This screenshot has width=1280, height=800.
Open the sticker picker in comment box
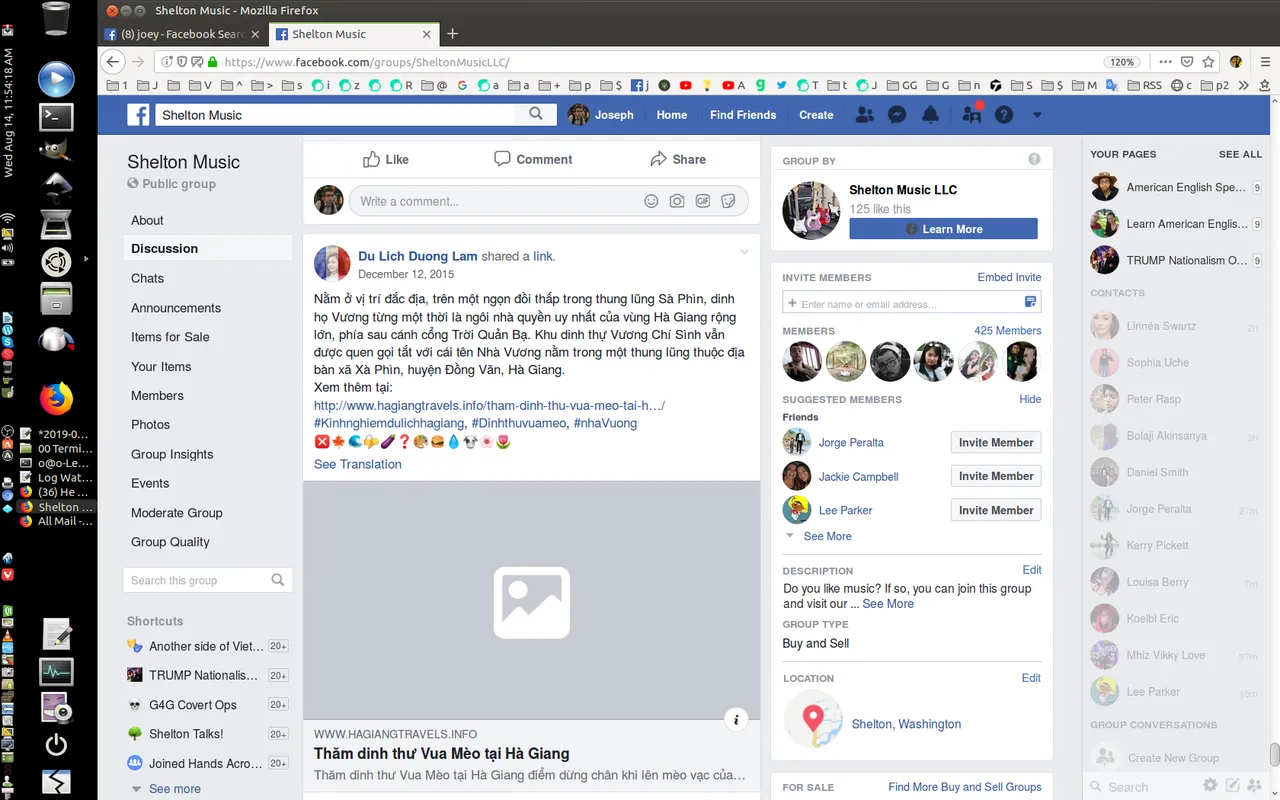729,201
